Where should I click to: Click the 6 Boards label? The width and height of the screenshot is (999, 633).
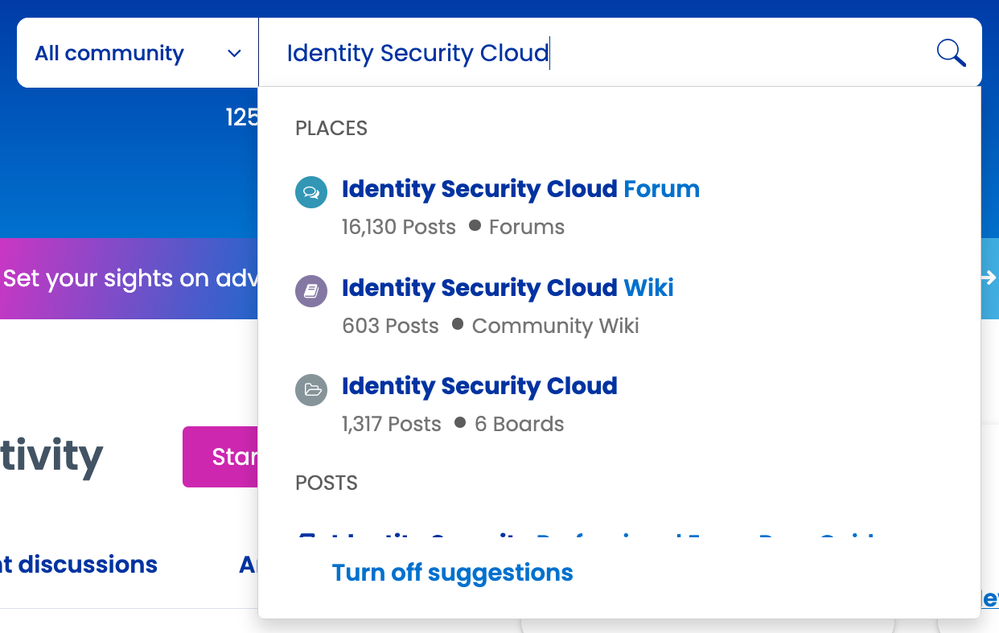pos(519,424)
